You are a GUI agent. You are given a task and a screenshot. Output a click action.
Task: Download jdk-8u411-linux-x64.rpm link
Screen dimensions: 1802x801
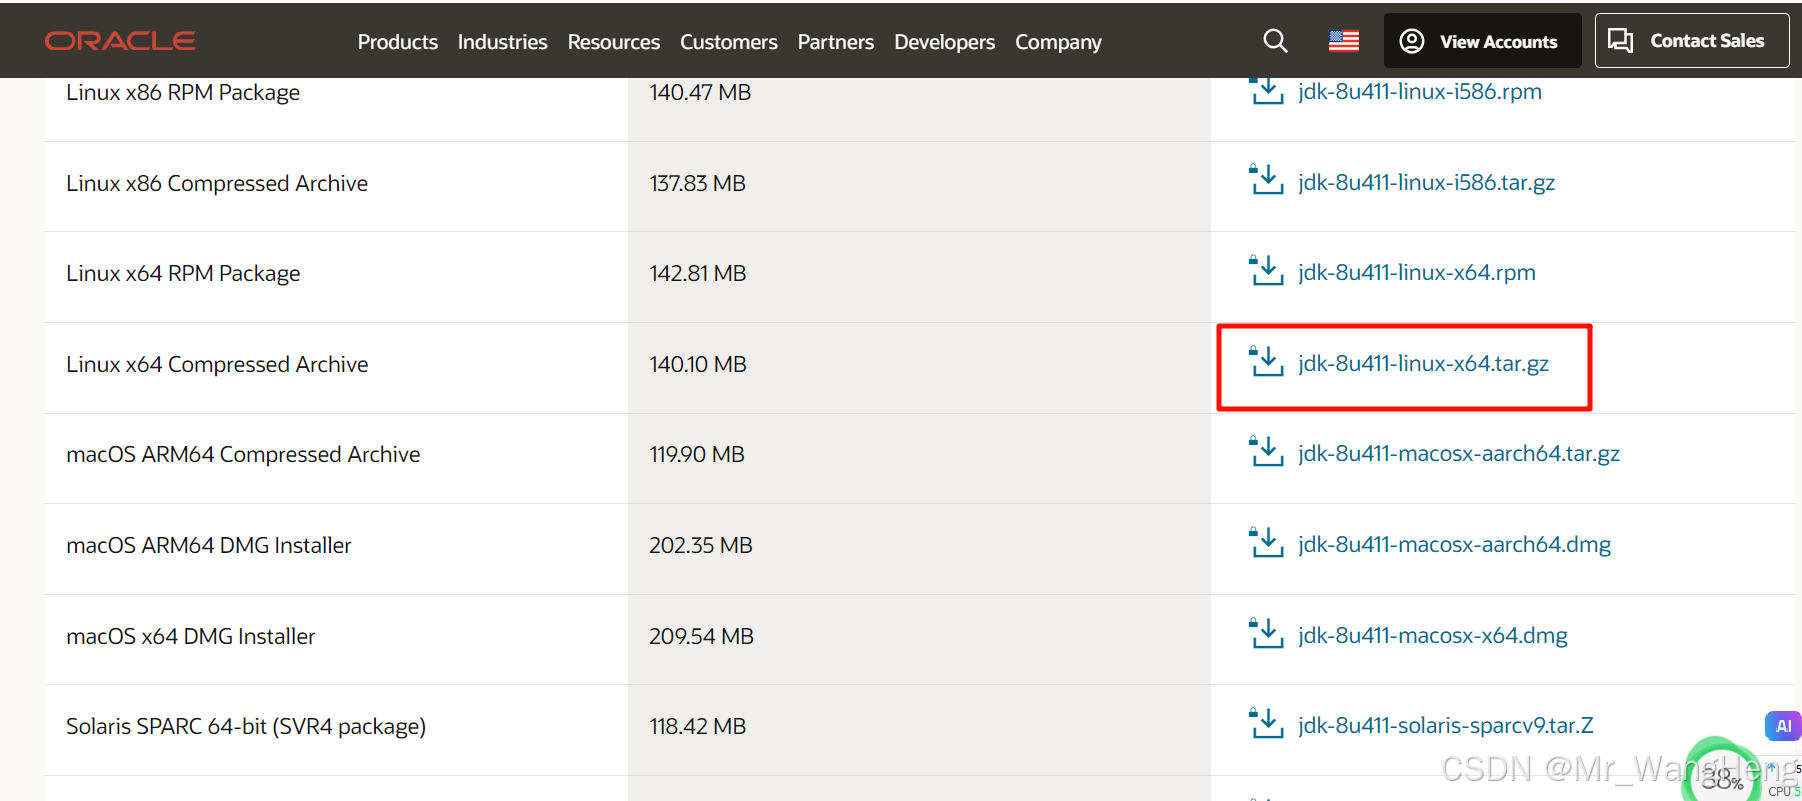click(1417, 273)
